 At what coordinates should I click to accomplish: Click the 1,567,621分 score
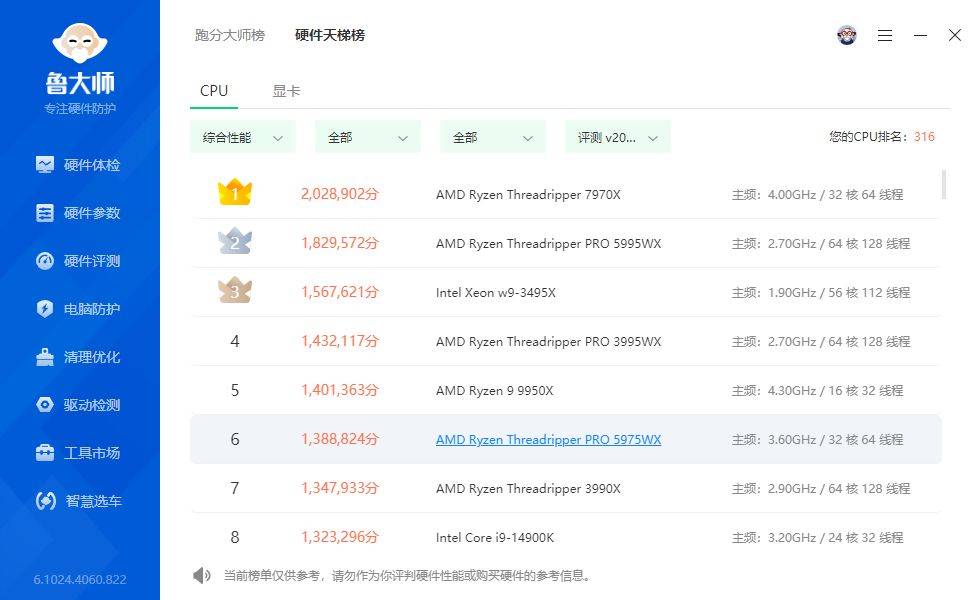[339, 292]
